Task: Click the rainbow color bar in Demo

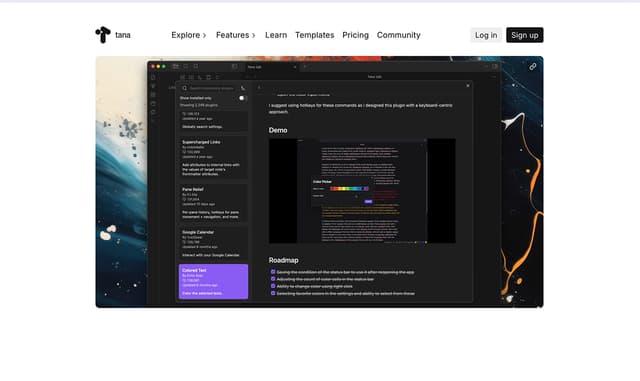Action: point(349,189)
